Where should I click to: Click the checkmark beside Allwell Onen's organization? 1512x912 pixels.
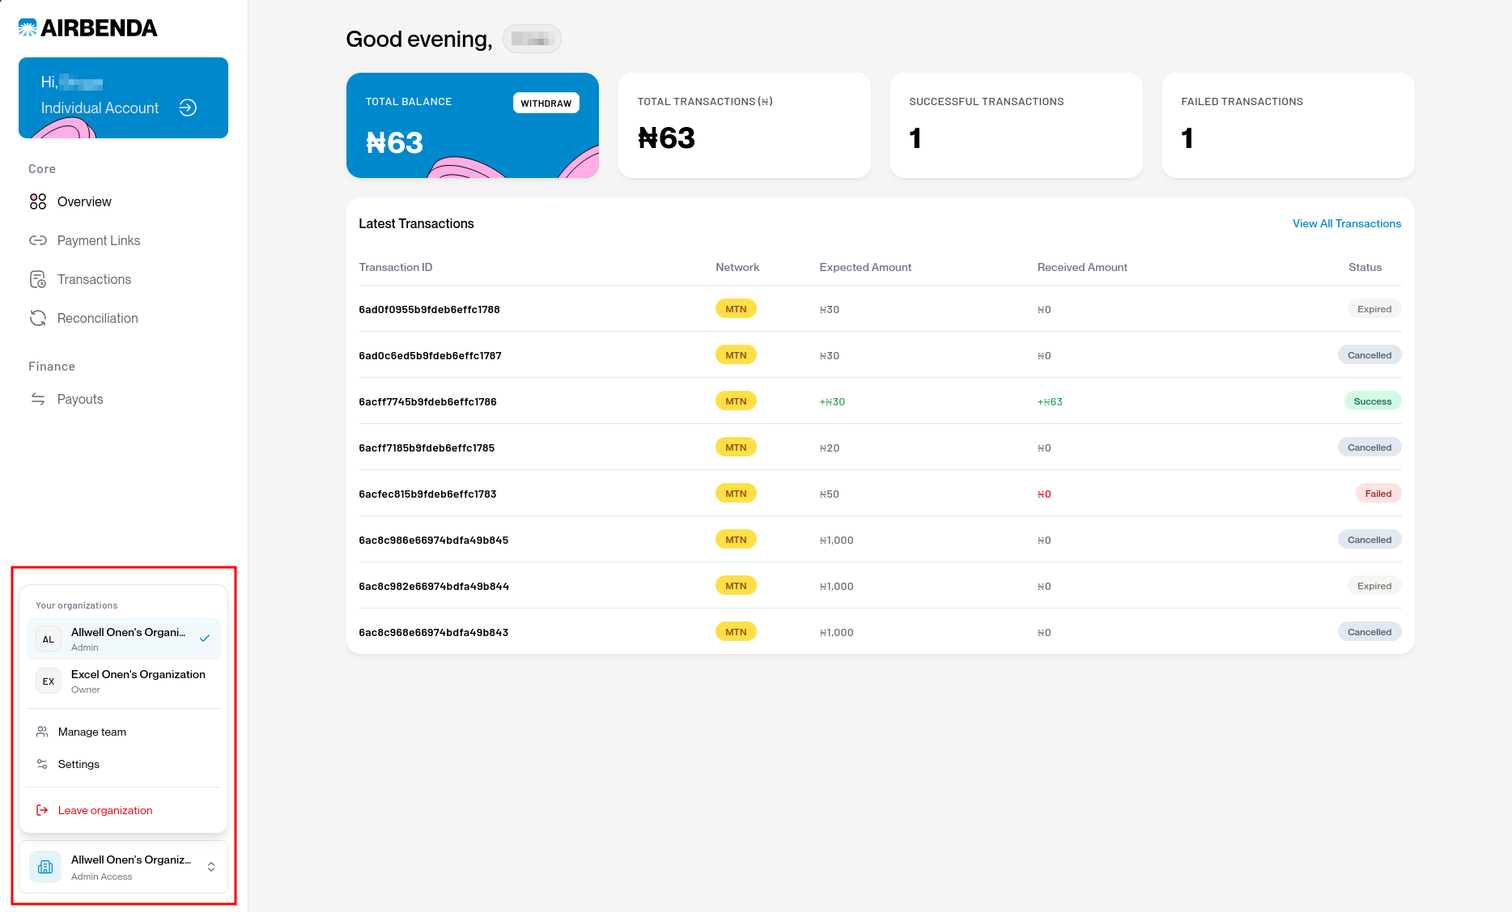[205, 638]
